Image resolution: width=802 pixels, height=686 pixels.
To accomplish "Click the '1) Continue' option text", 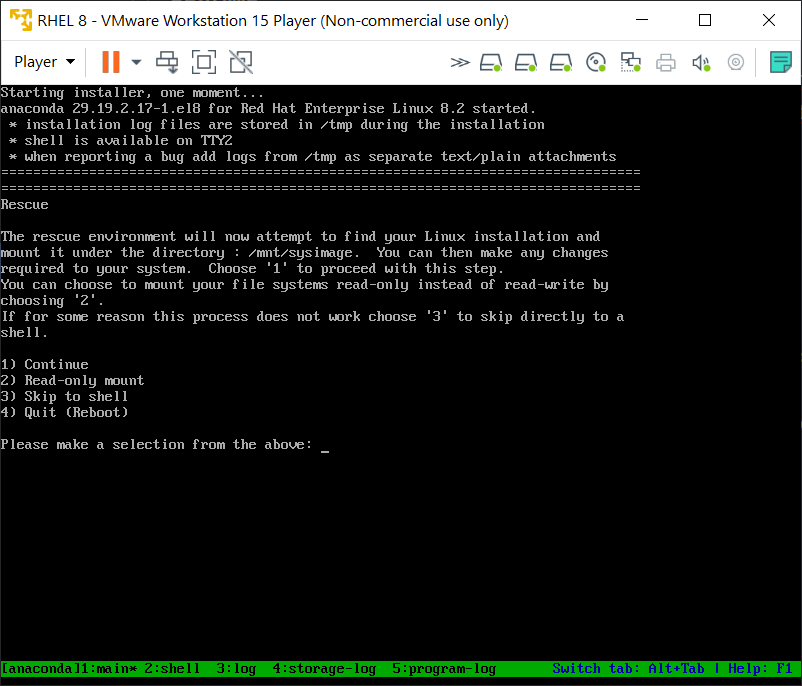I will [x=44, y=364].
